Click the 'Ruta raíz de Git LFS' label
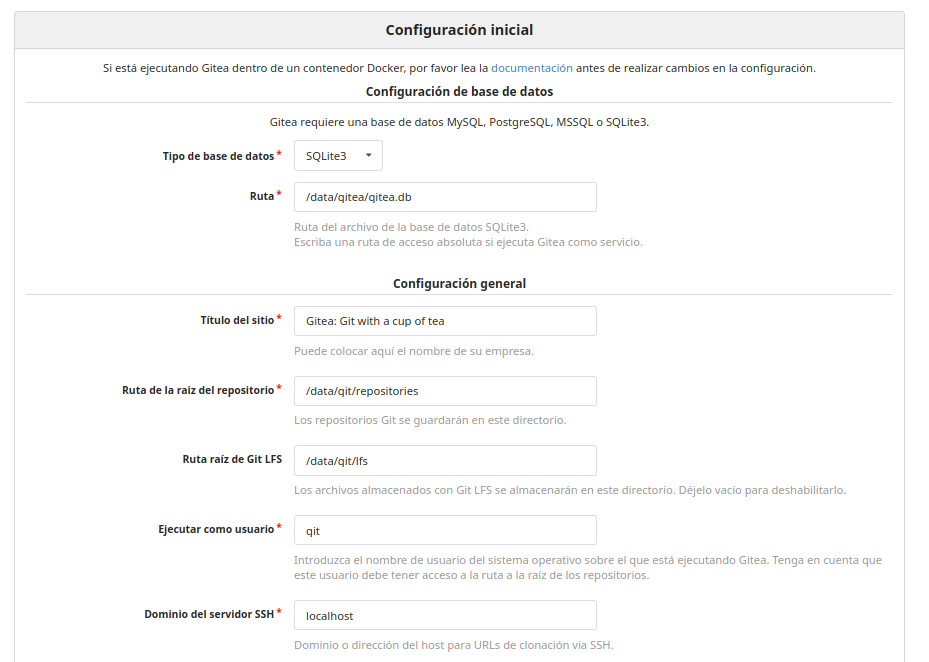This screenshot has height=662, width=929. pyautogui.click(x=232, y=460)
